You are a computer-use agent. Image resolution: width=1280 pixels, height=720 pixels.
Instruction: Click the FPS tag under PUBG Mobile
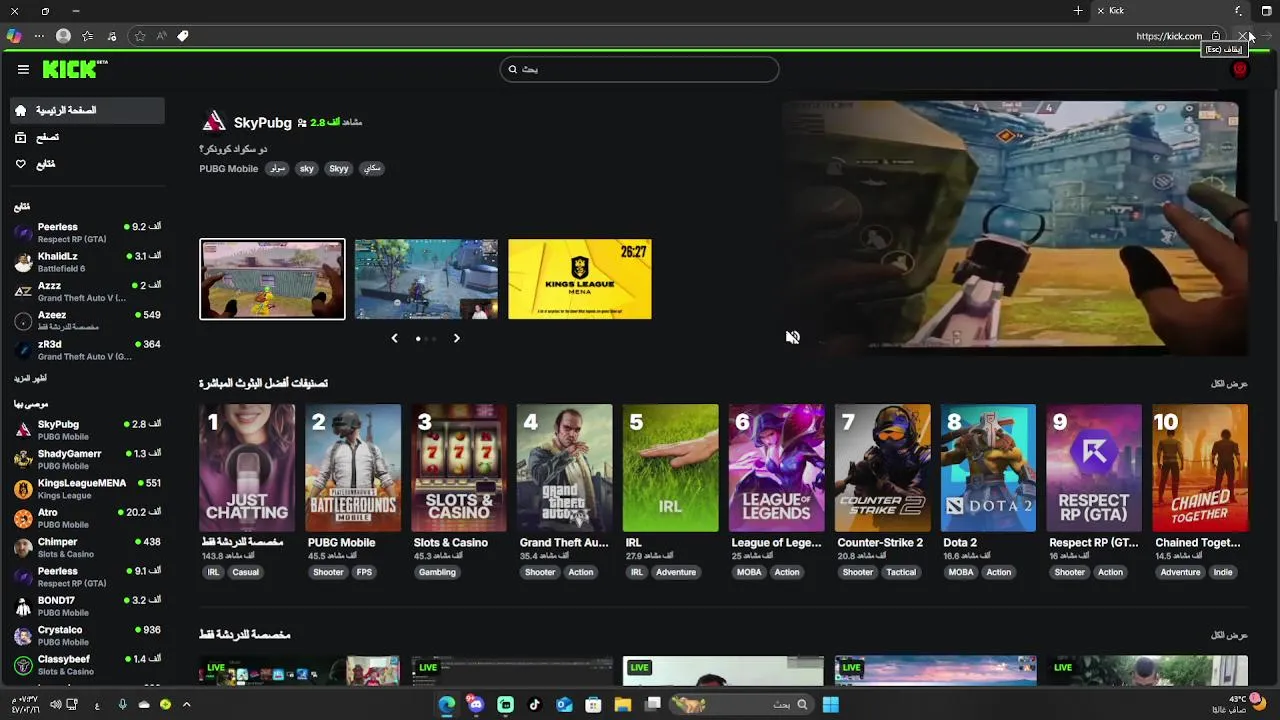tap(364, 572)
